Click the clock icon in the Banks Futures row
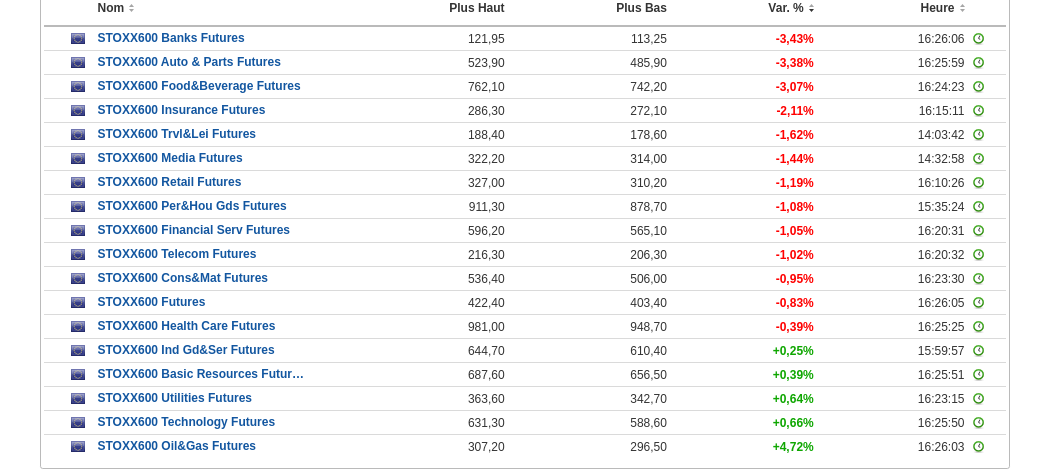Screen dimensions: 1056x474 click(x=978, y=39)
